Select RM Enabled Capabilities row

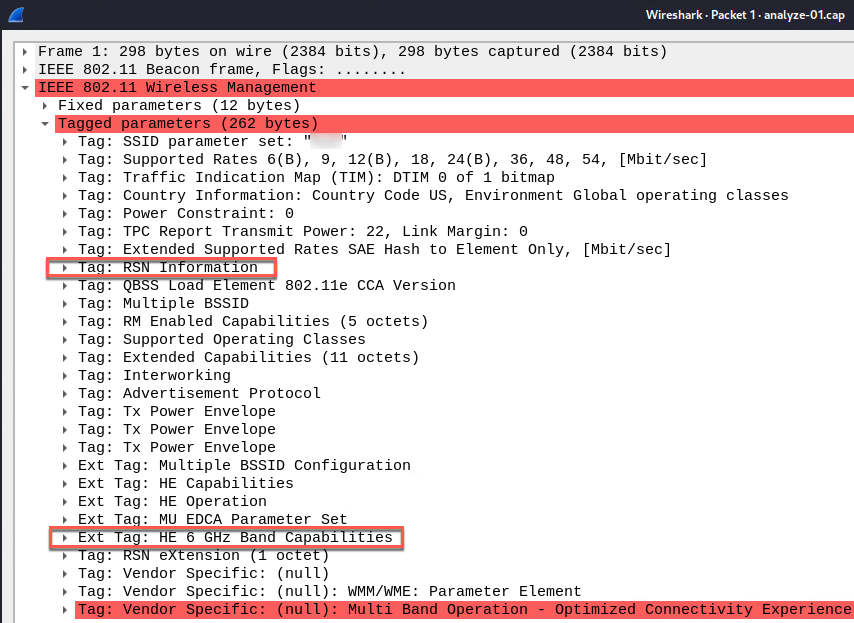coord(252,322)
